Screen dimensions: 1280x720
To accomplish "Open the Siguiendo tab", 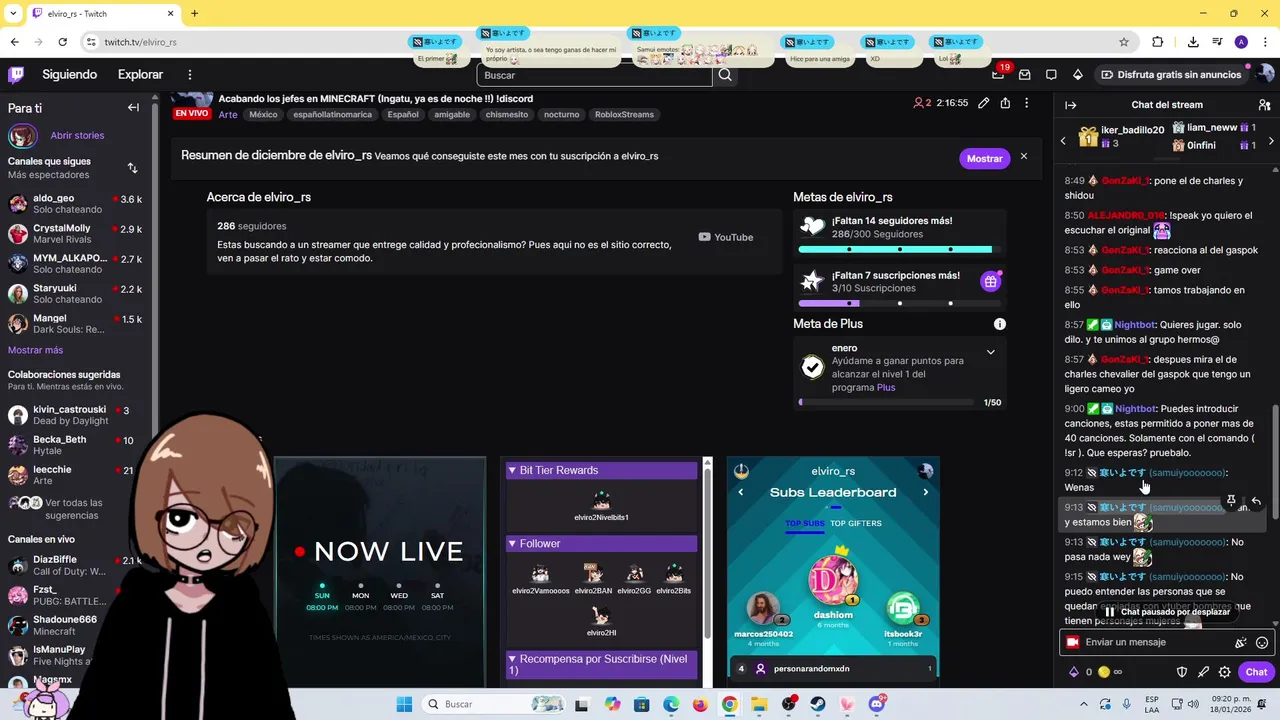I will 69,75.
